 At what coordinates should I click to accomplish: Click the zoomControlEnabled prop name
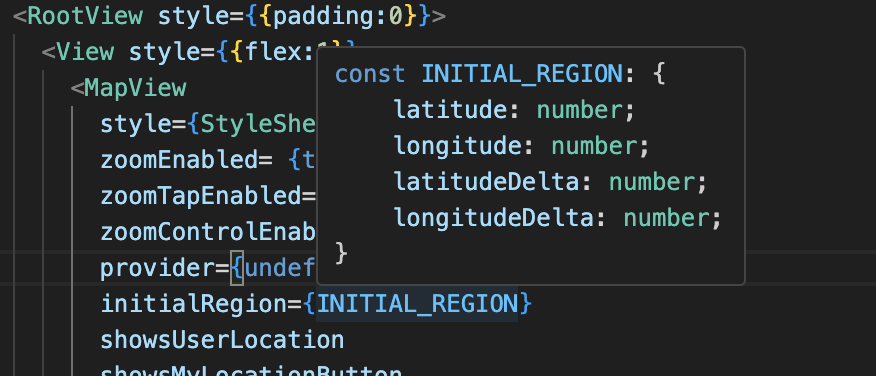pos(208,232)
